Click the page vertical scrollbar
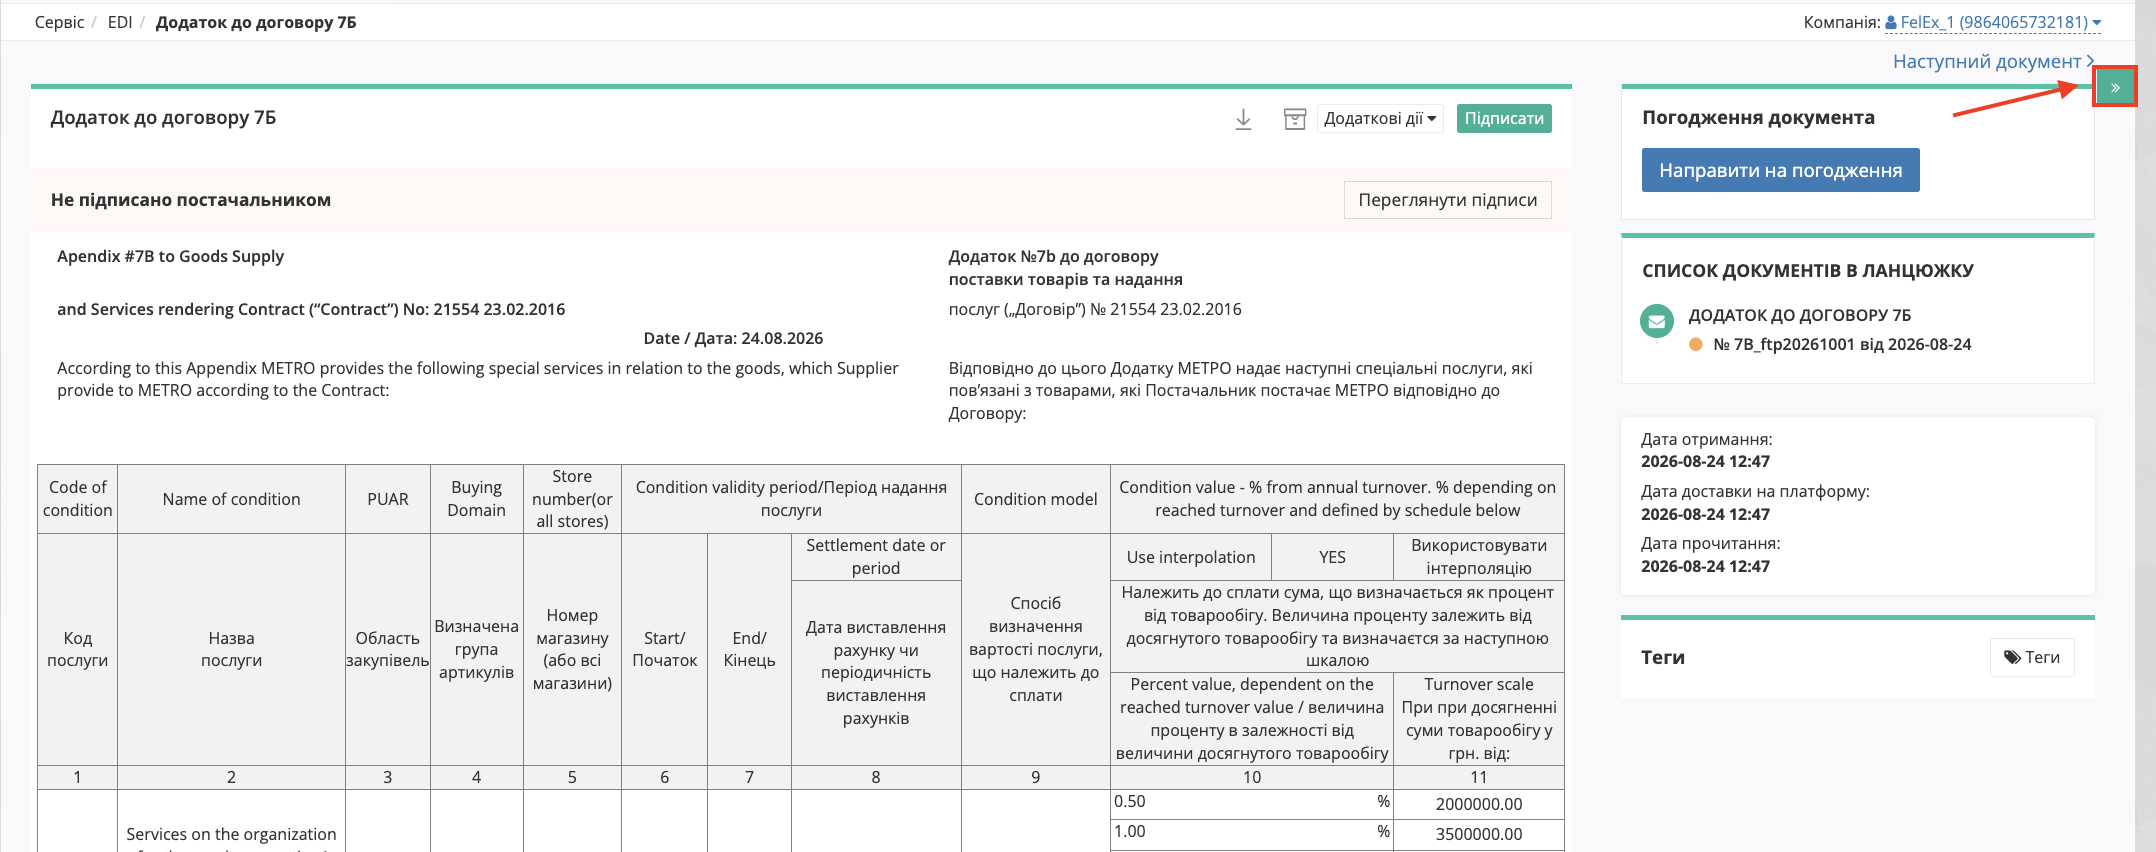2156x852 pixels. point(2145,426)
